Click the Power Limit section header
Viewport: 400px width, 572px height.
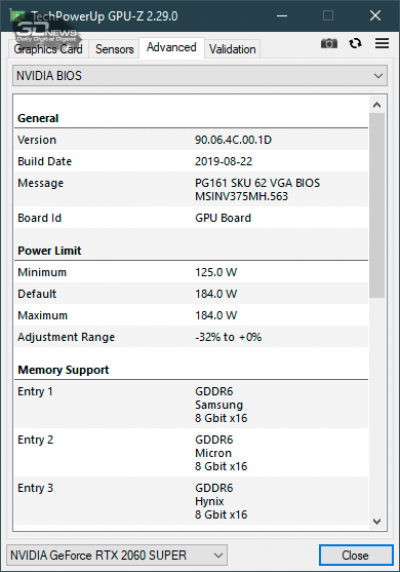49,251
